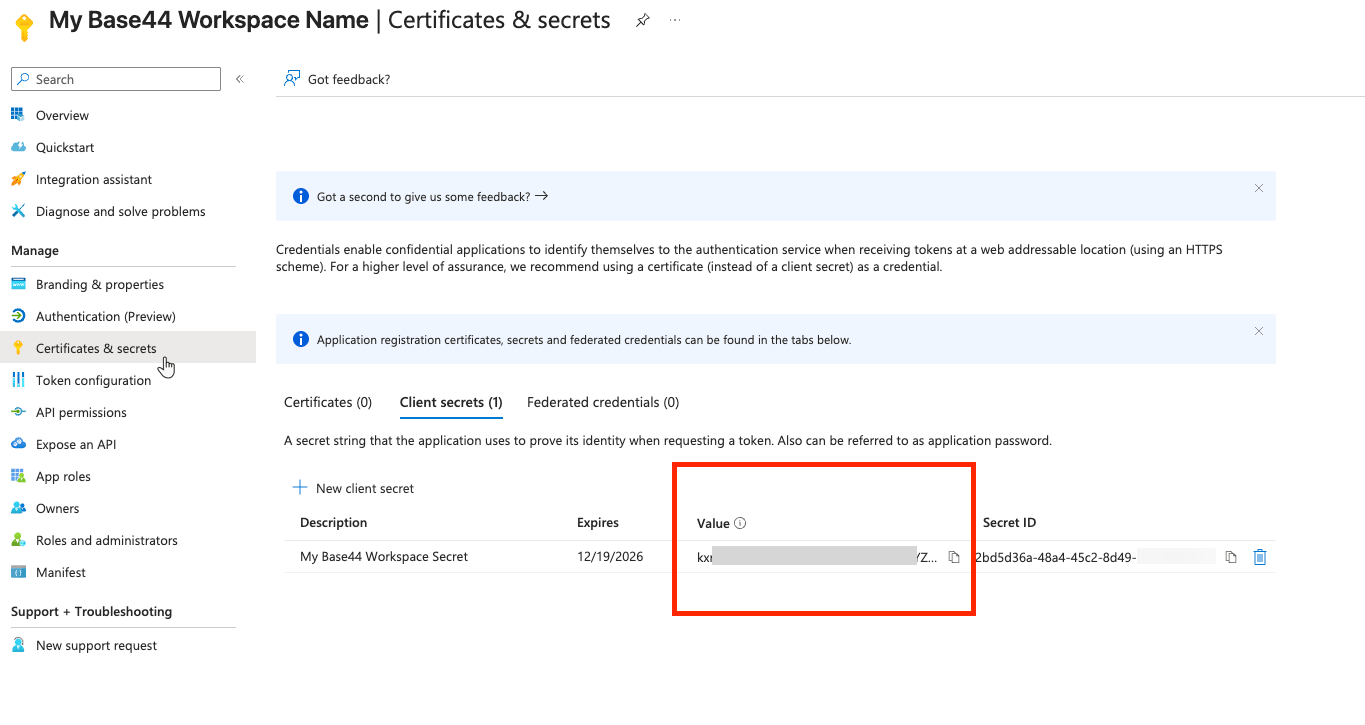The height and width of the screenshot is (725, 1365).
Task: Click the Got feedback person icon
Action: click(292, 78)
